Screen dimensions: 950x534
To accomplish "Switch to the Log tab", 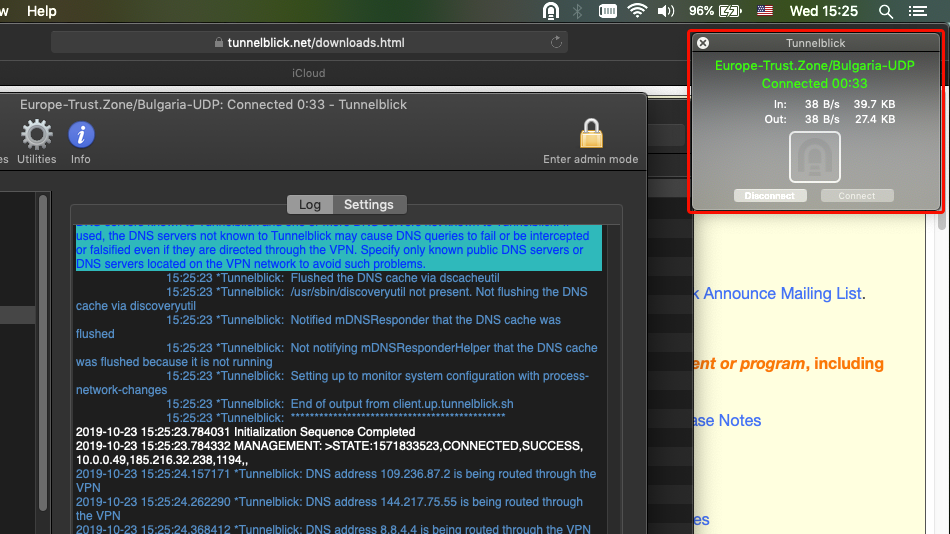I will pyautogui.click(x=310, y=204).
